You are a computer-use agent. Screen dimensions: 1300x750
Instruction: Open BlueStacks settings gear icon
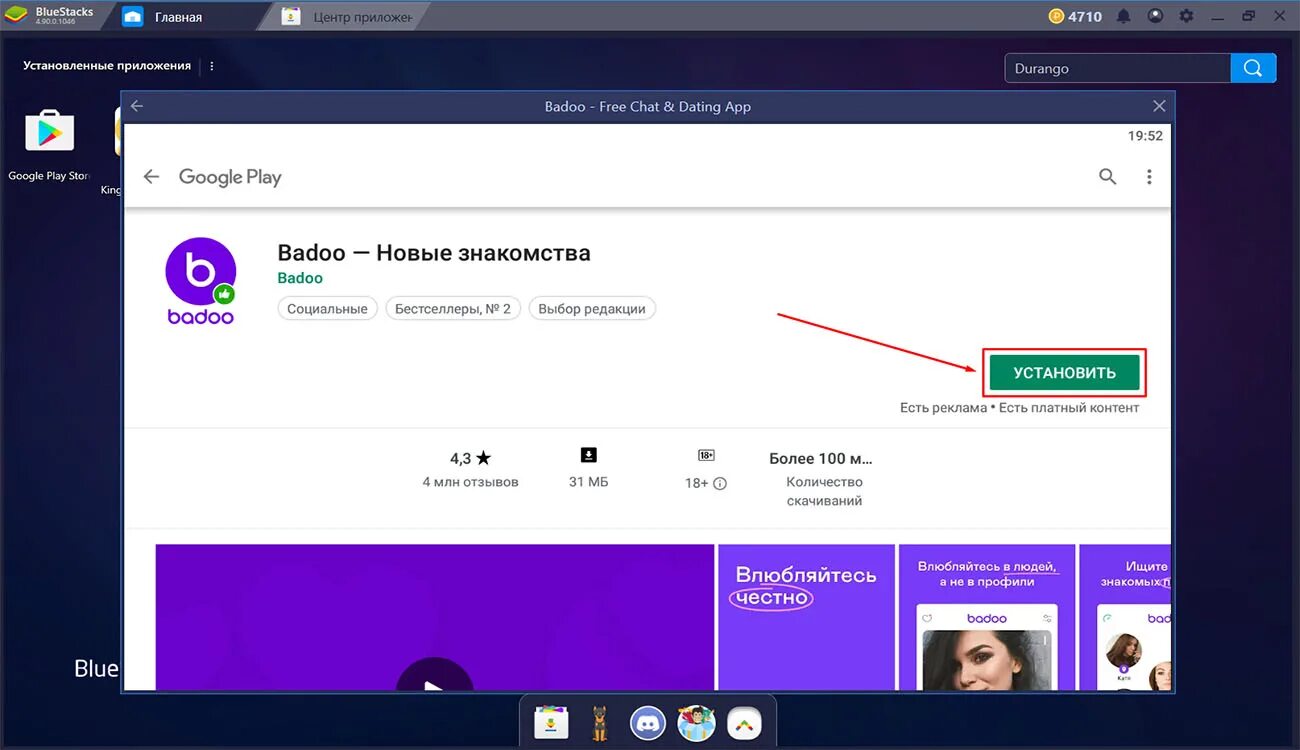pyautogui.click(x=1186, y=16)
